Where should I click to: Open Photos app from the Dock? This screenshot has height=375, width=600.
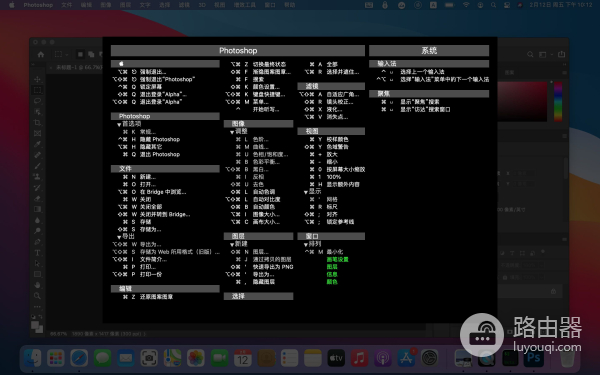[x=196, y=358]
